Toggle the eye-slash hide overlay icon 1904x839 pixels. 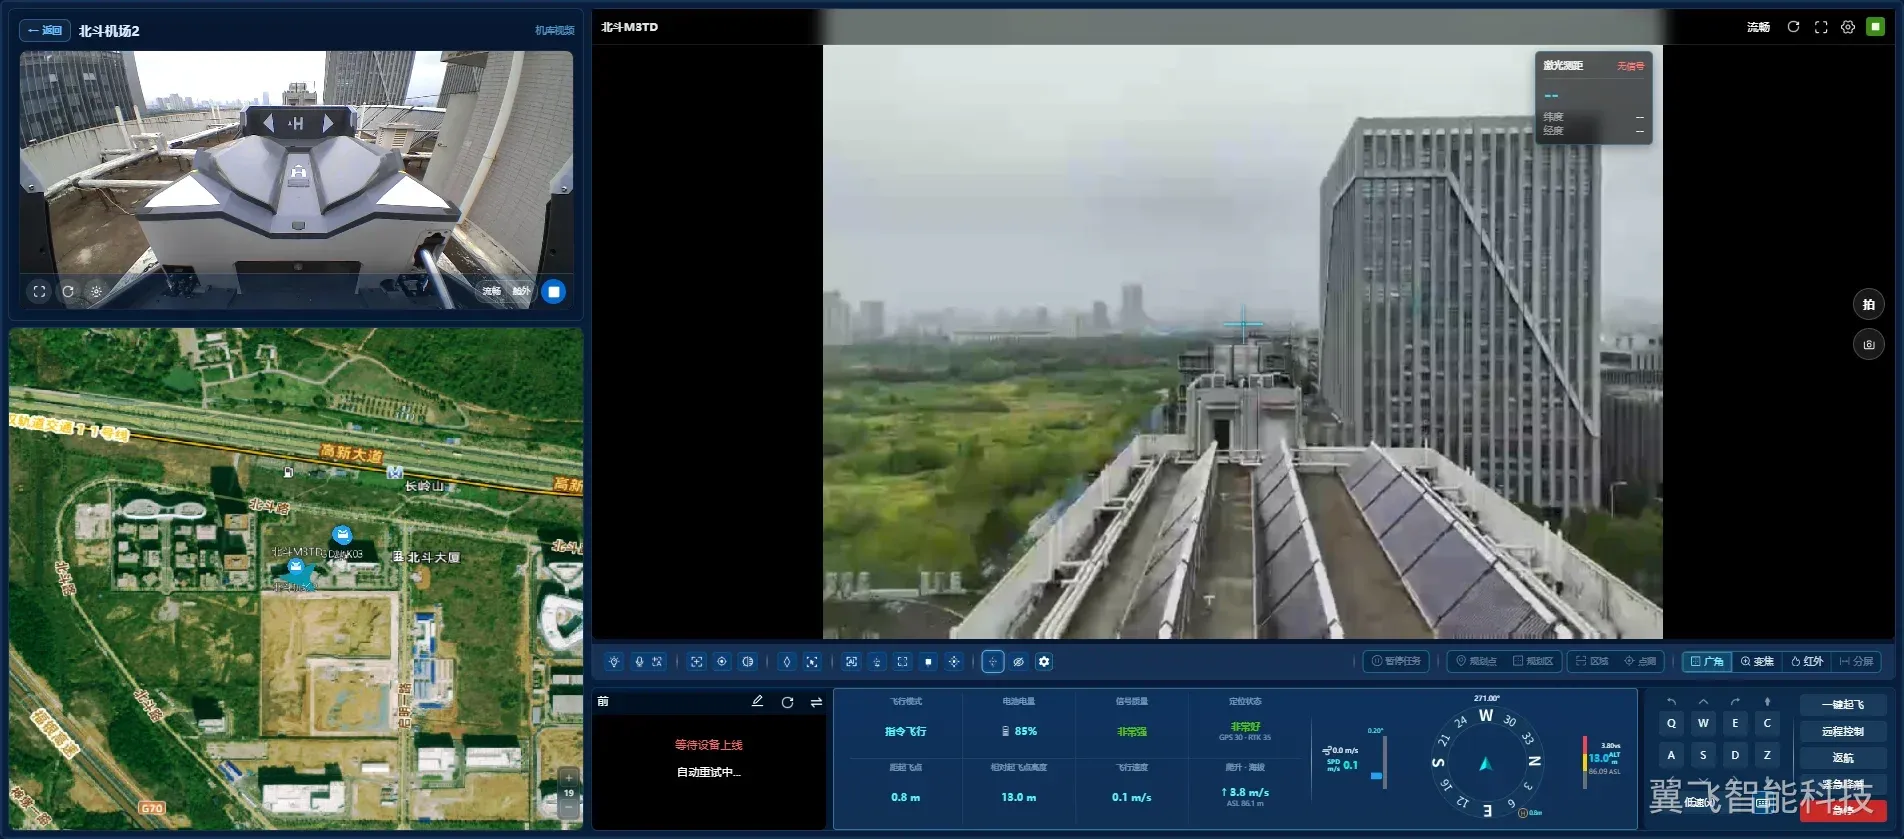click(x=1019, y=662)
